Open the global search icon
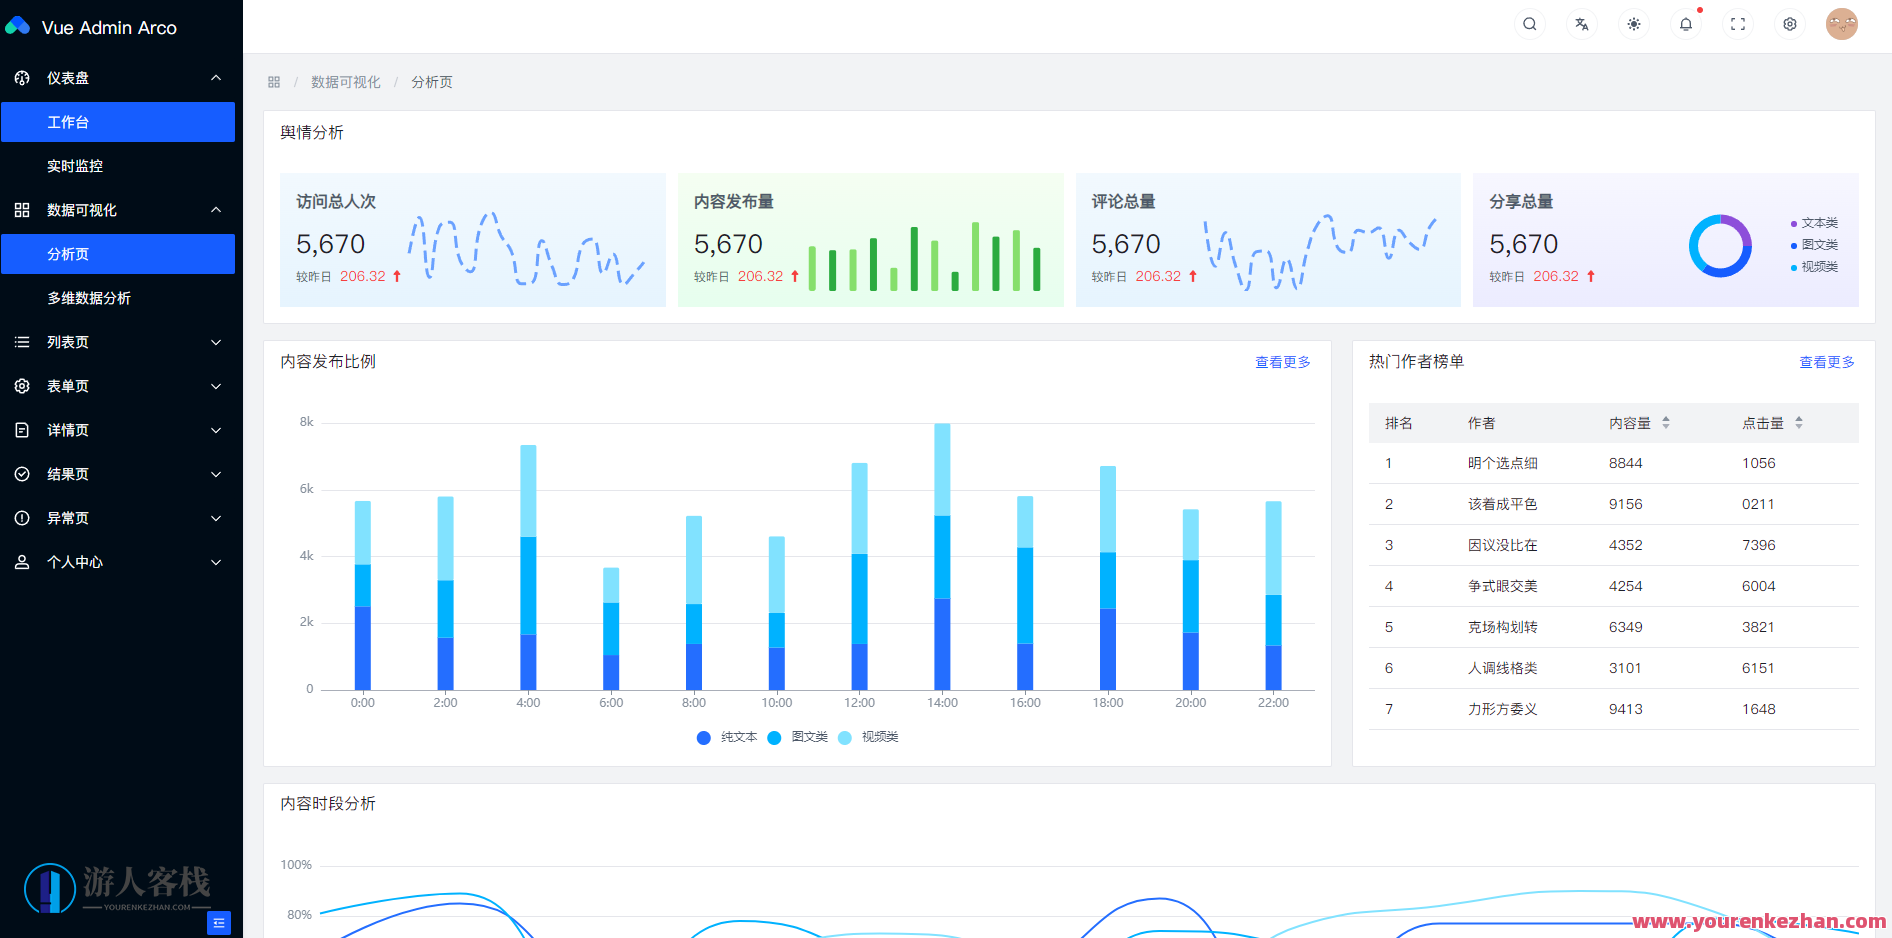This screenshot has height=938, width=1892. coord(1529,23)
